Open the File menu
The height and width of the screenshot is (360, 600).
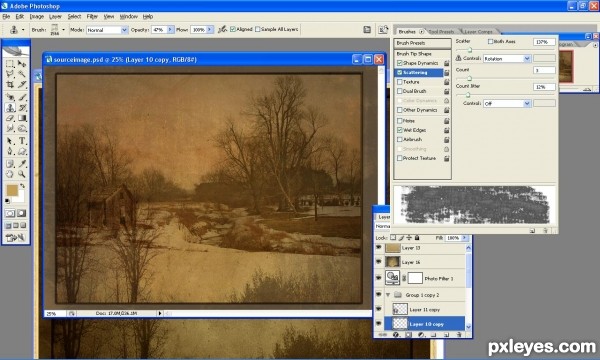click(x=6, y=16)
